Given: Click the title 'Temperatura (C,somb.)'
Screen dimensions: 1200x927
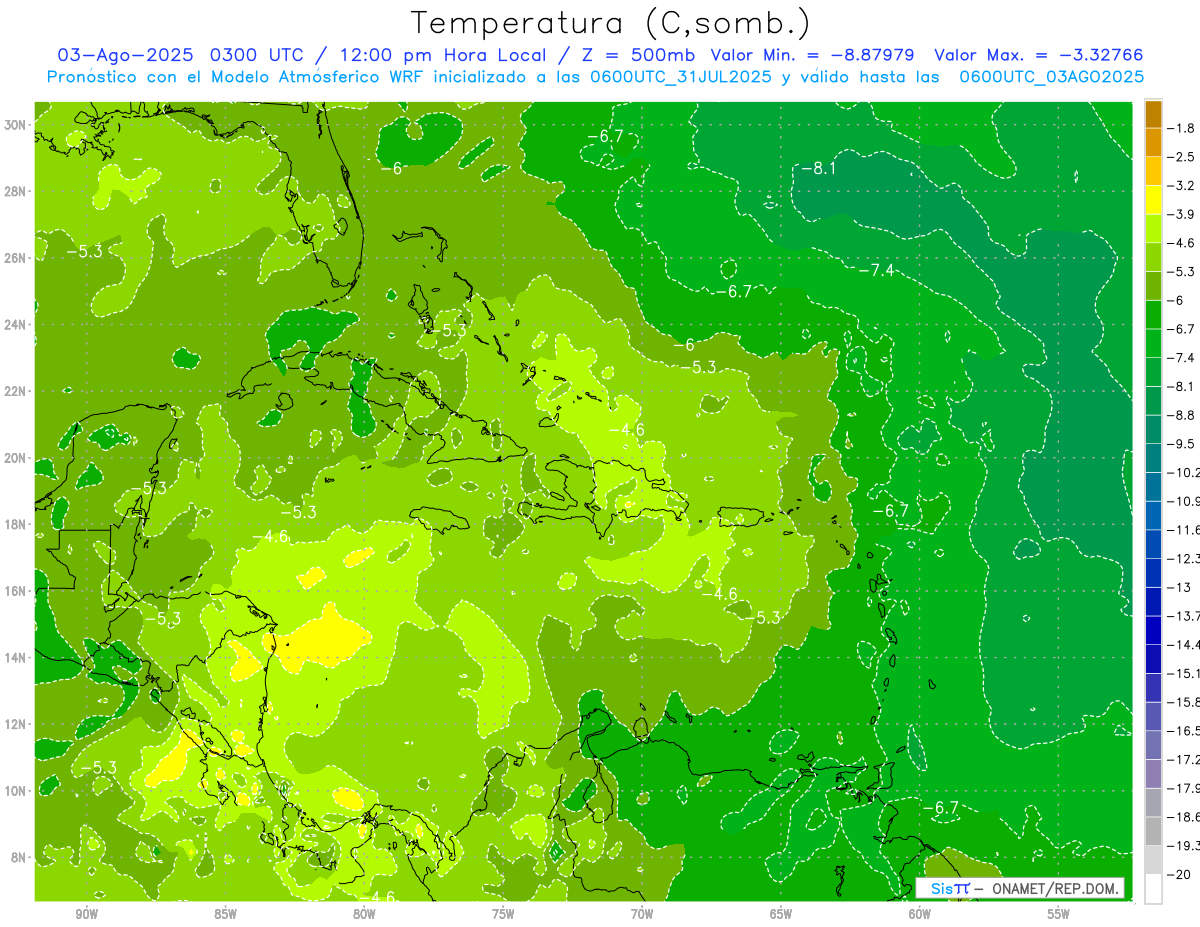Looking at the screenshot, I should 611,23.
